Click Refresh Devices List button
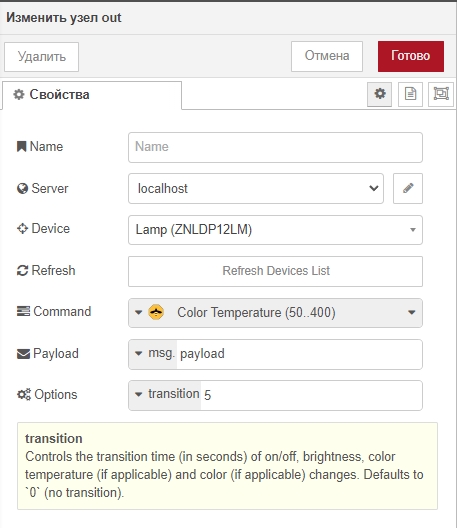The width and height of the screenshot is (457, 528). pos(275,271)
